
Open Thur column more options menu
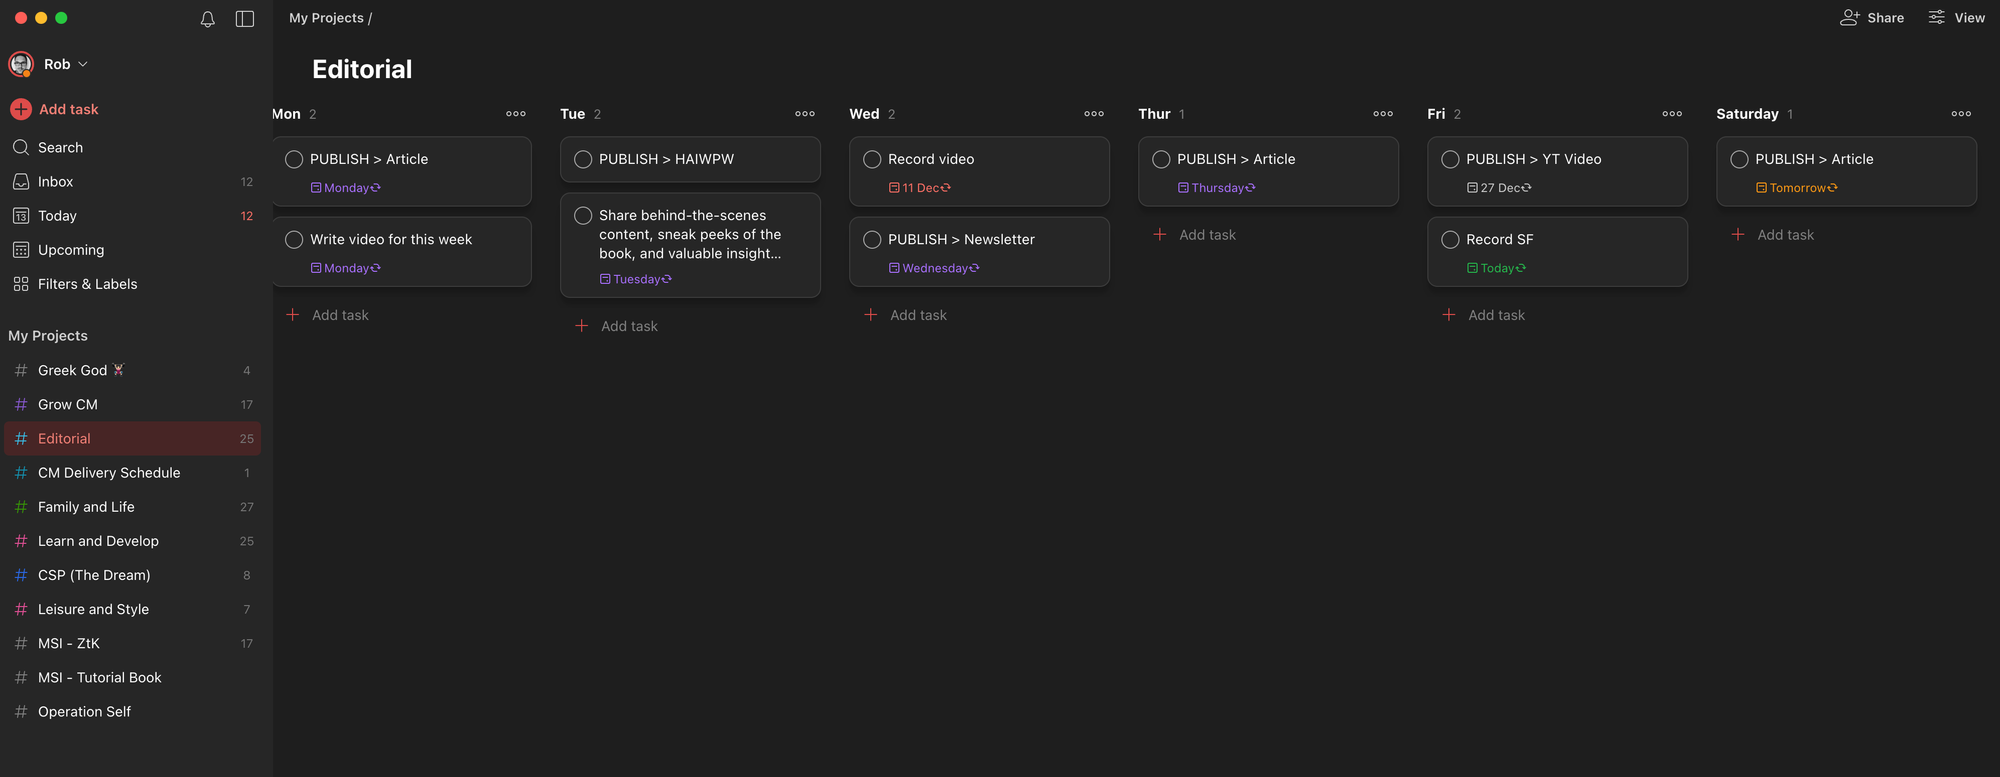pyautogui.click(x=1383, y=114)
